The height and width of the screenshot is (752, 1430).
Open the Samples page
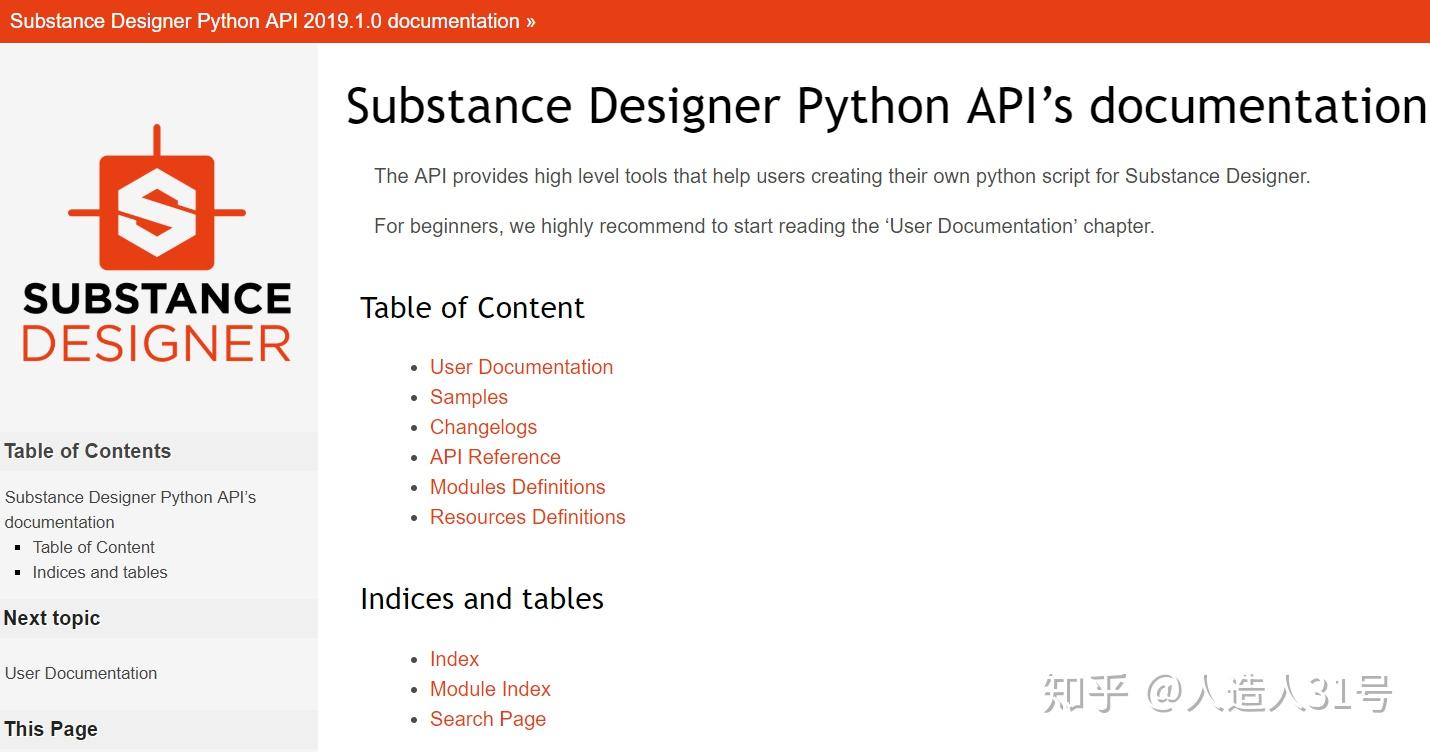point(468,397)
